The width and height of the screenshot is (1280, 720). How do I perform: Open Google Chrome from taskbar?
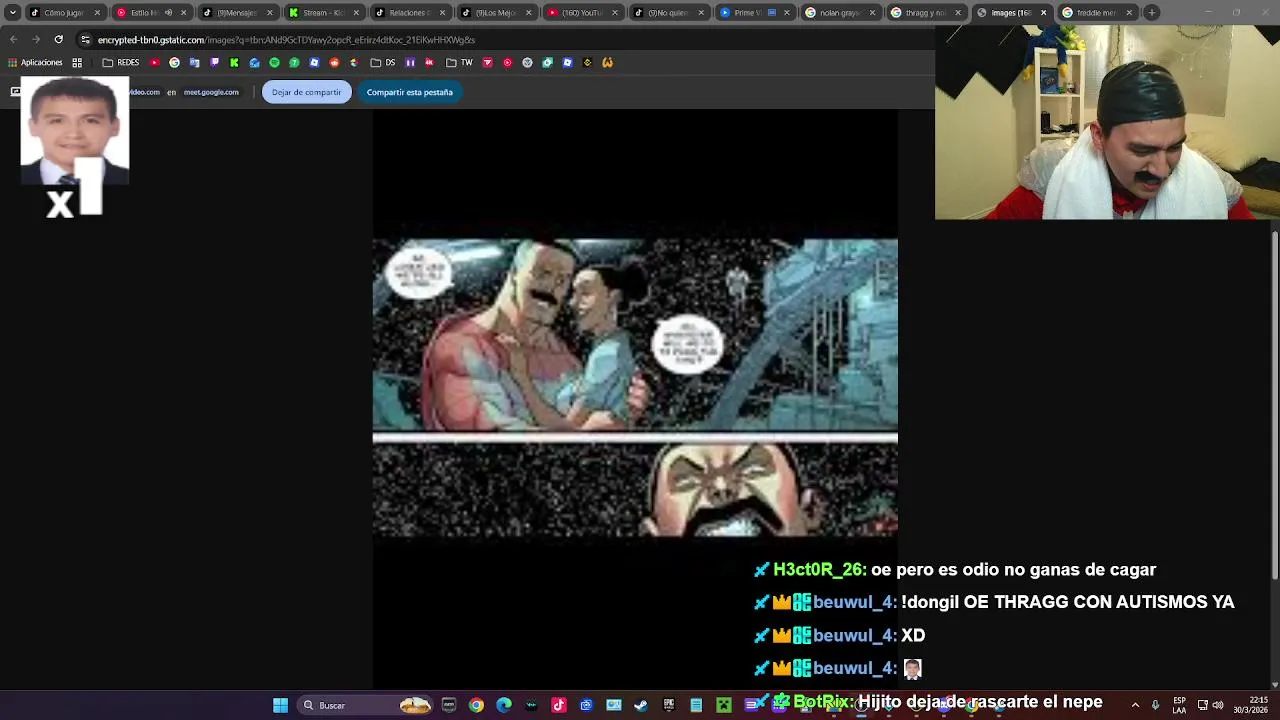click(476, 705)
